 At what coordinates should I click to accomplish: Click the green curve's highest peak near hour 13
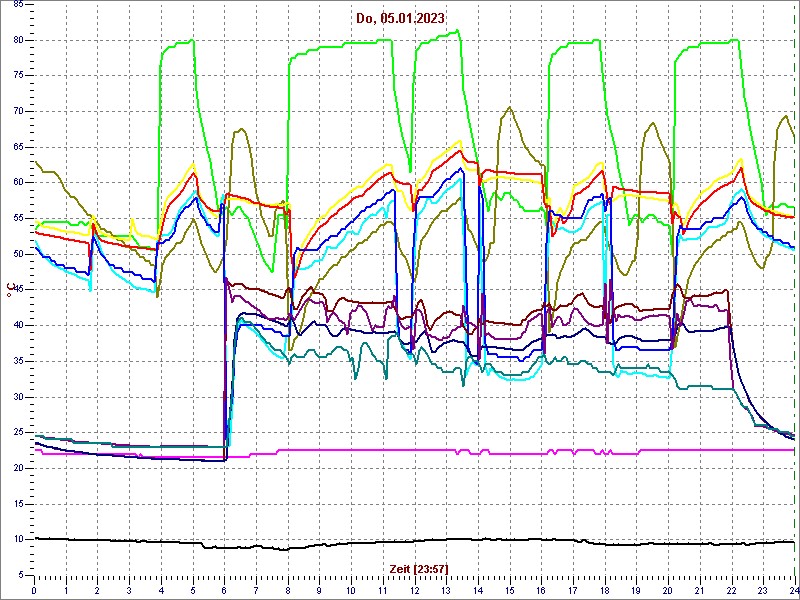coord(457,31)
